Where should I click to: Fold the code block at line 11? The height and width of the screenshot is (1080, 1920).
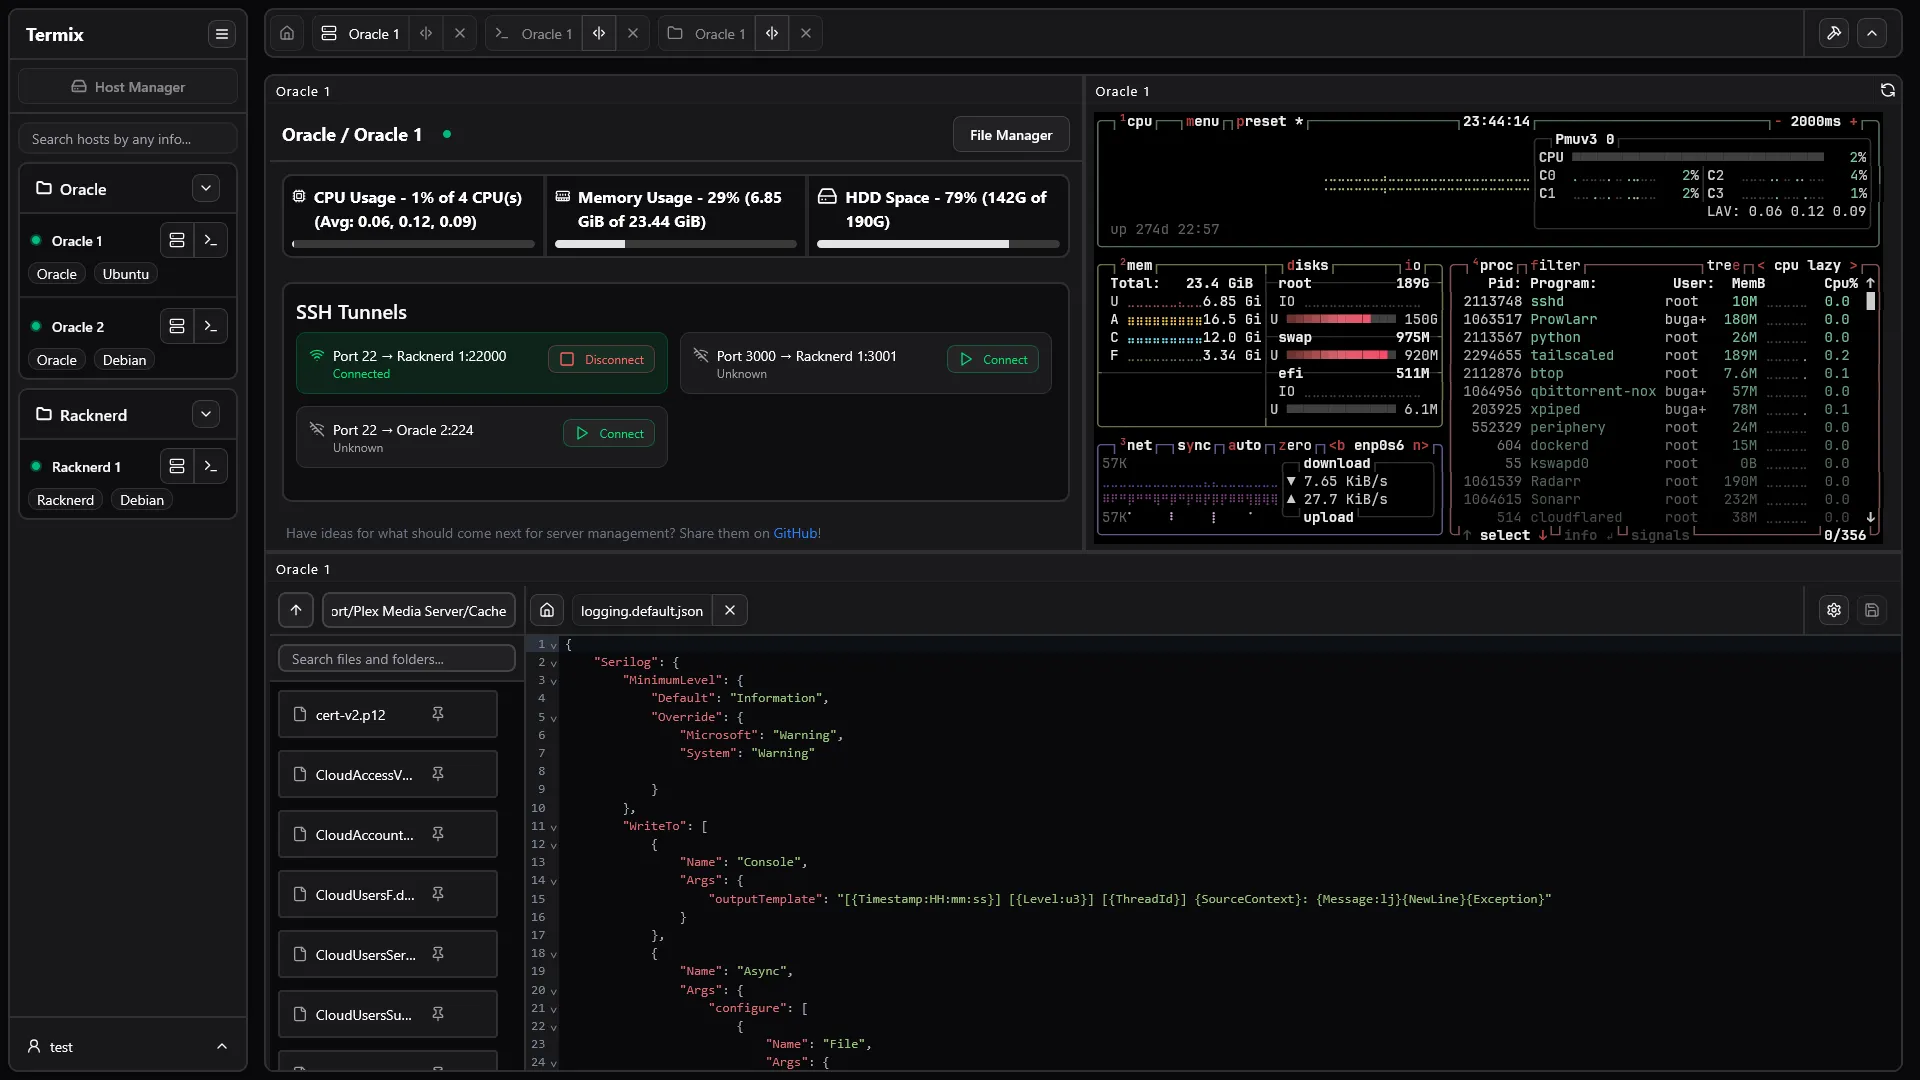click(554, 827)
